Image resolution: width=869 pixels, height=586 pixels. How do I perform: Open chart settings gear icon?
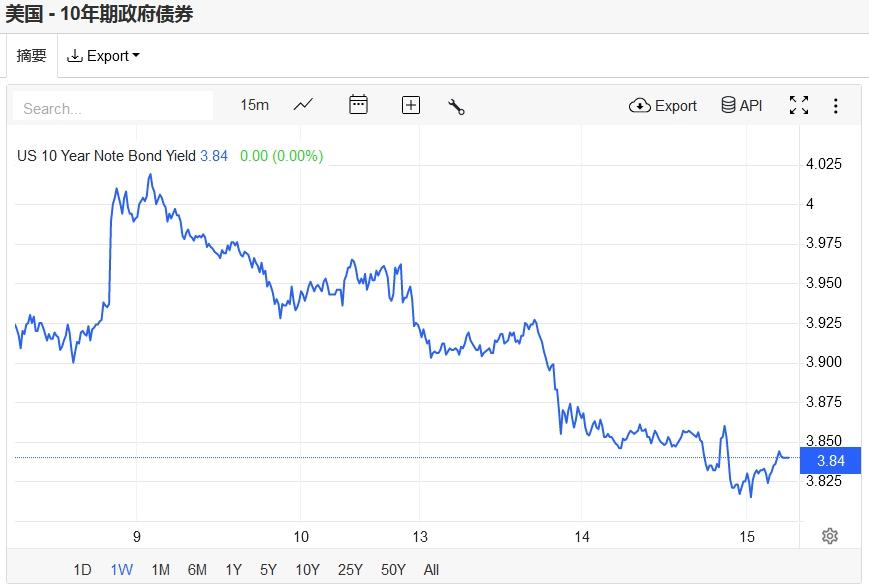[x=829, y=536]
